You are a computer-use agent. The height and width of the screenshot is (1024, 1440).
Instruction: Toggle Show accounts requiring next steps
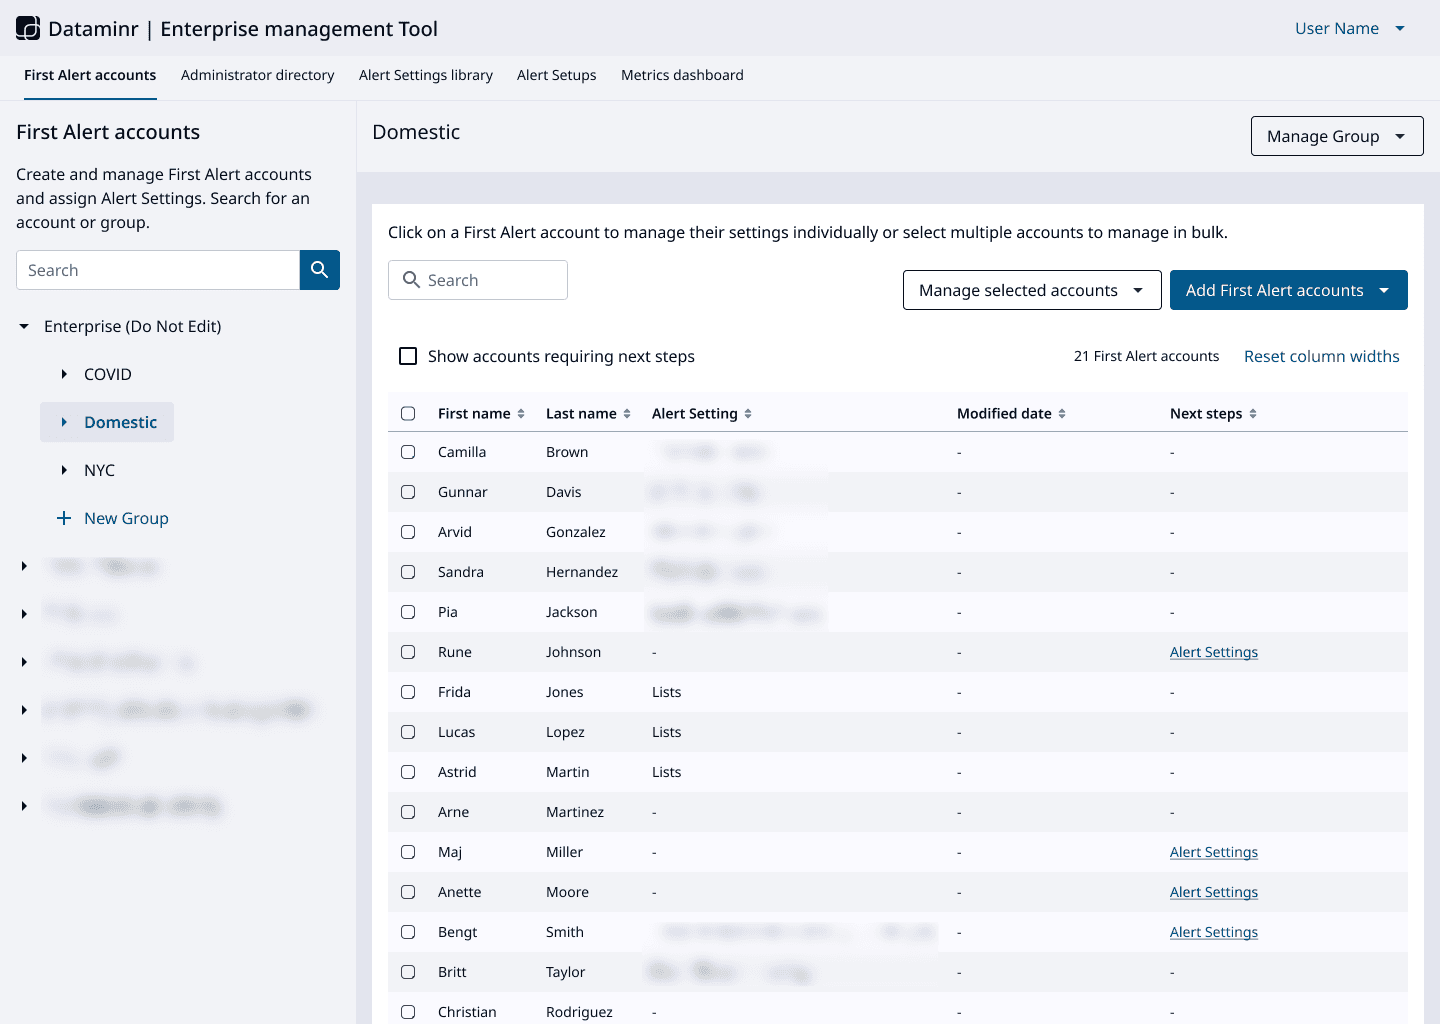point(408,356)
